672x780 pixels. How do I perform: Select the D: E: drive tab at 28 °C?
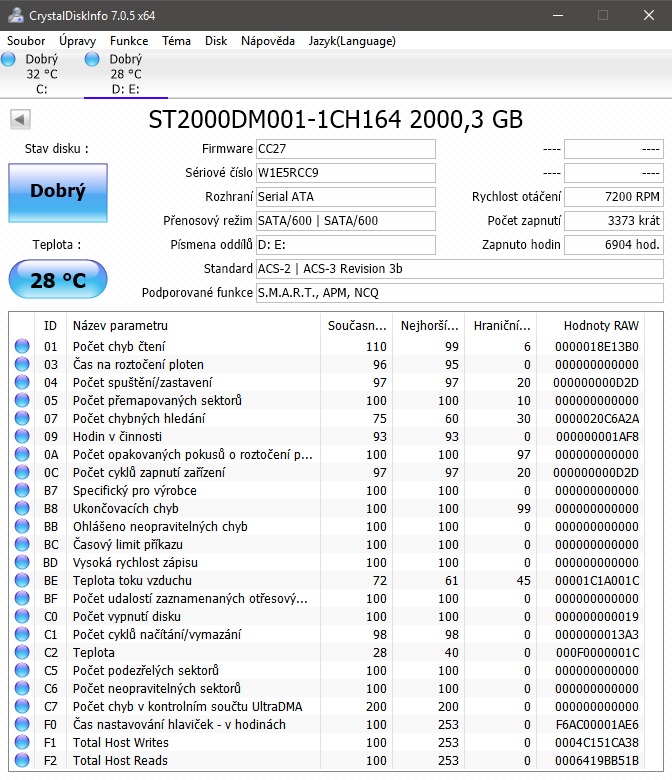click(x=126, y=74)
